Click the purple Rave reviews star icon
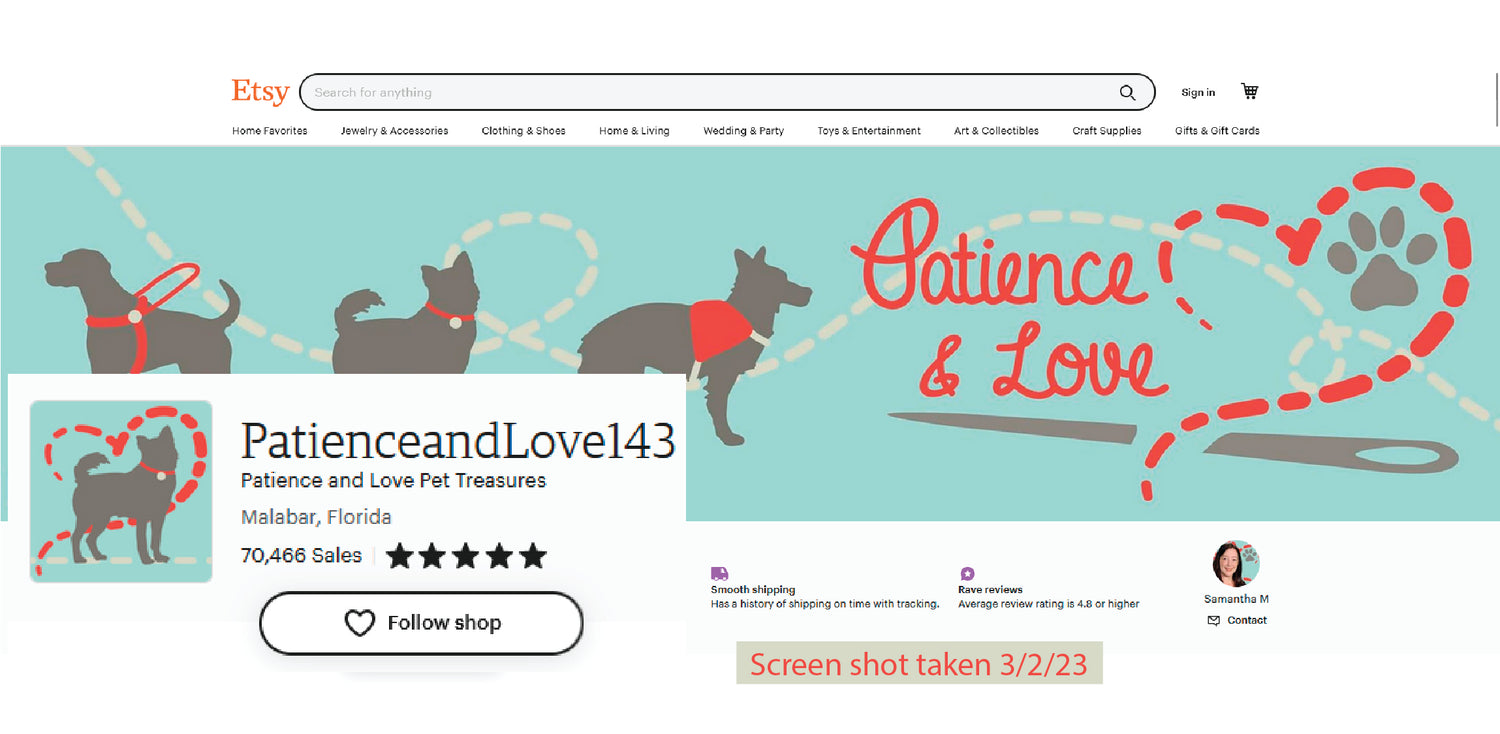 click(x=967, y=574)
